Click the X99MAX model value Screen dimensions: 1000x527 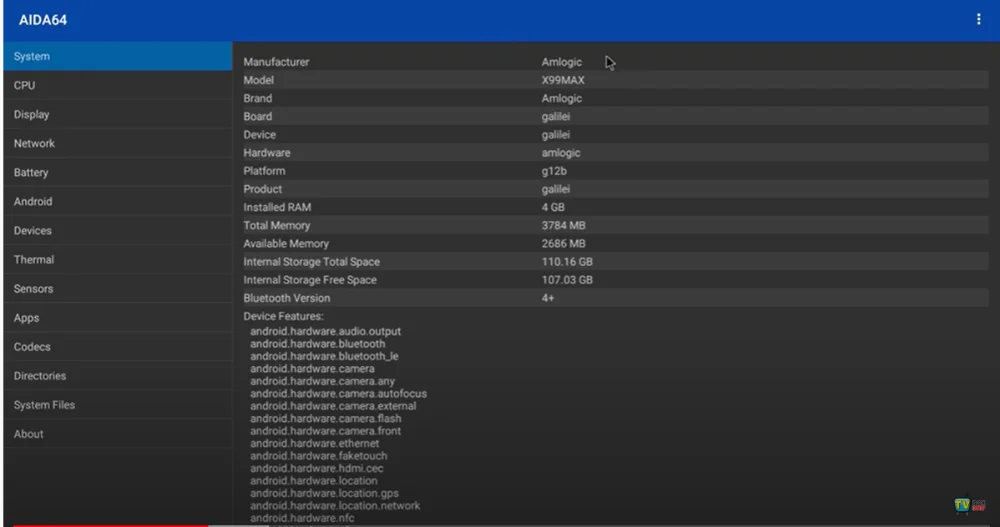563,80
